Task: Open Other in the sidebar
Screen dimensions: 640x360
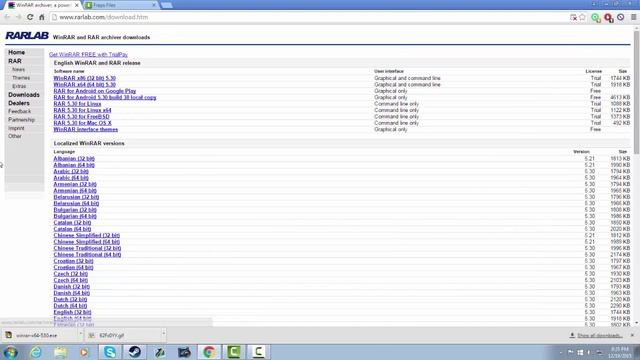Action: [15, 136]
